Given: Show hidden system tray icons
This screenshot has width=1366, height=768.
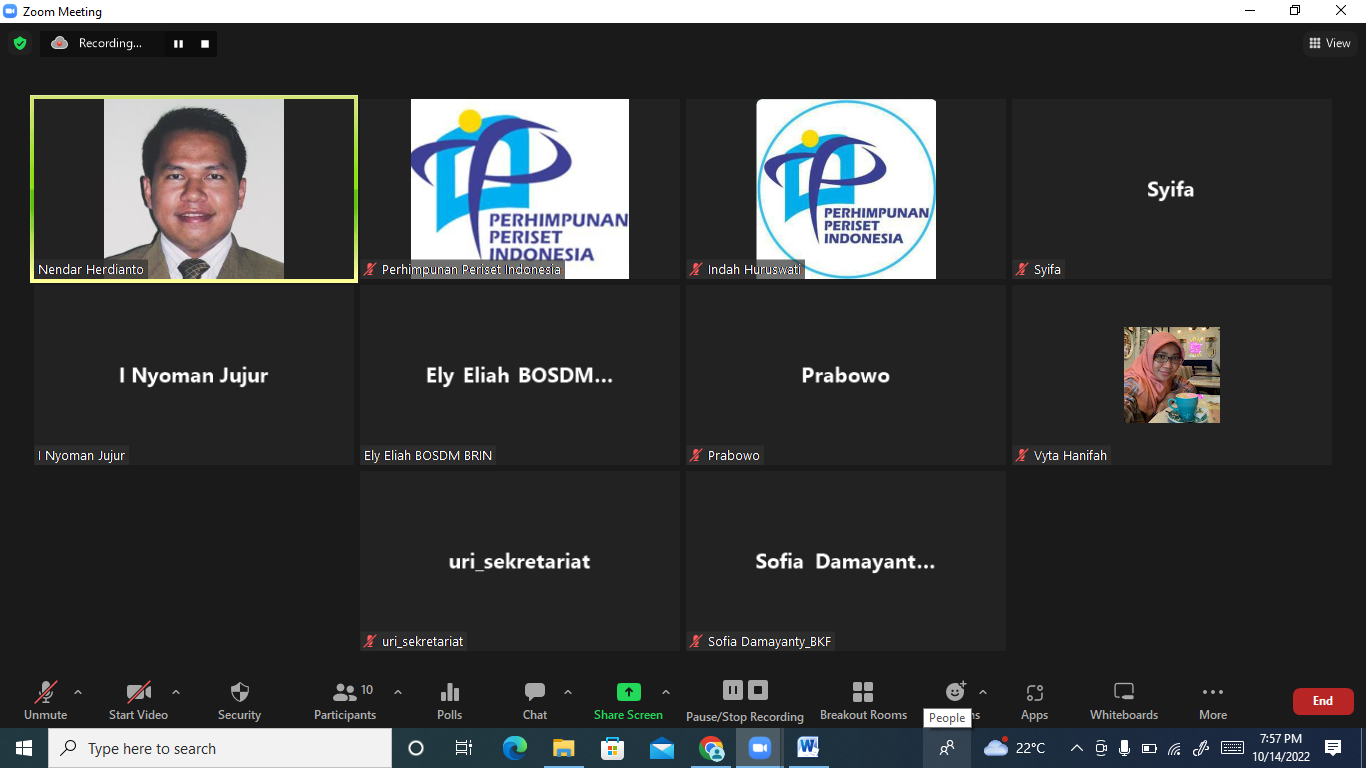Looking at the screenshot, I should 1077,748.
